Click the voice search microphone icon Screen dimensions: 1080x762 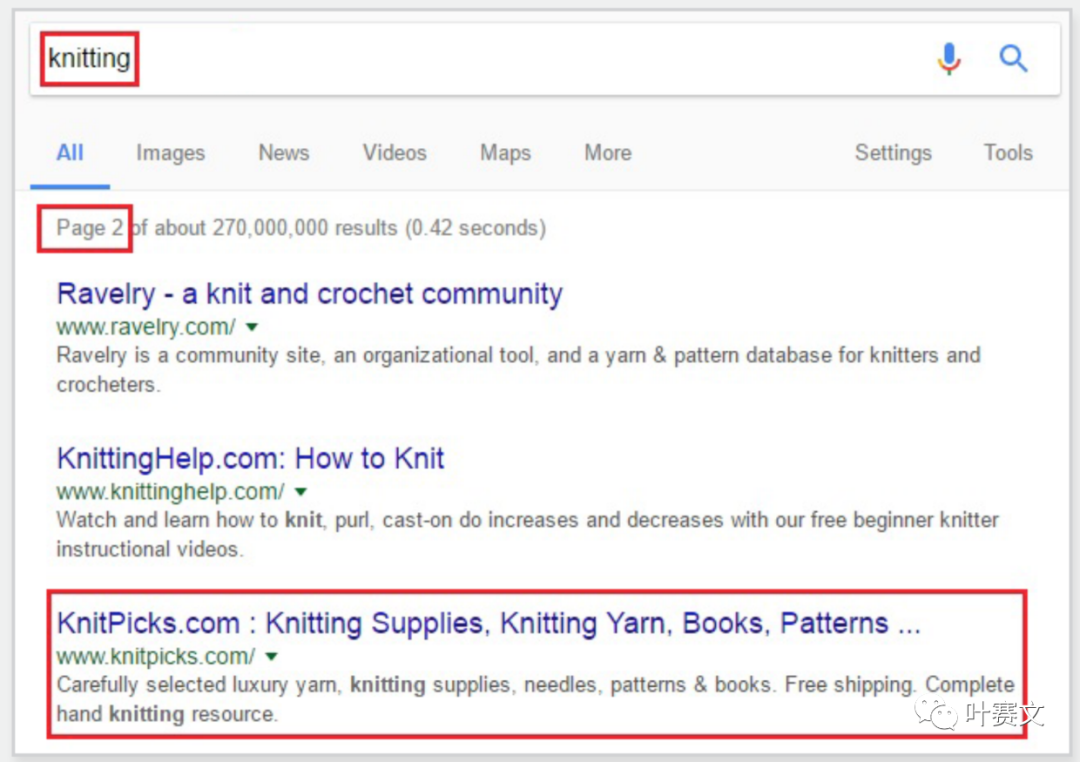(949, 59)
